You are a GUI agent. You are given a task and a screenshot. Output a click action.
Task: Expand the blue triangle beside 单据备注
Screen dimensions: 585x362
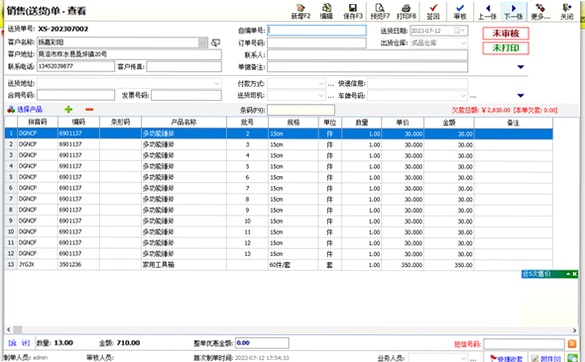pos(521,67)
